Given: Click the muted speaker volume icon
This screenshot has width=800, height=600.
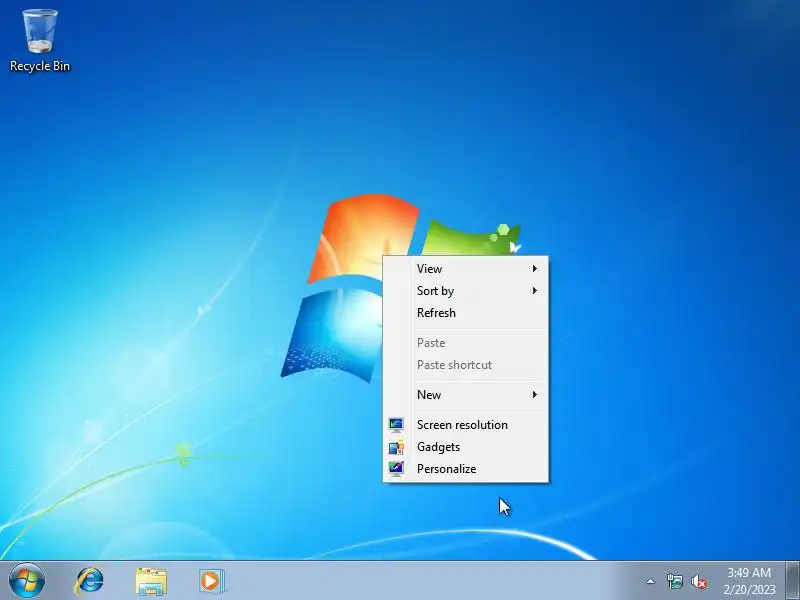Looking at the screenshot, I should (x=698, y=581).
